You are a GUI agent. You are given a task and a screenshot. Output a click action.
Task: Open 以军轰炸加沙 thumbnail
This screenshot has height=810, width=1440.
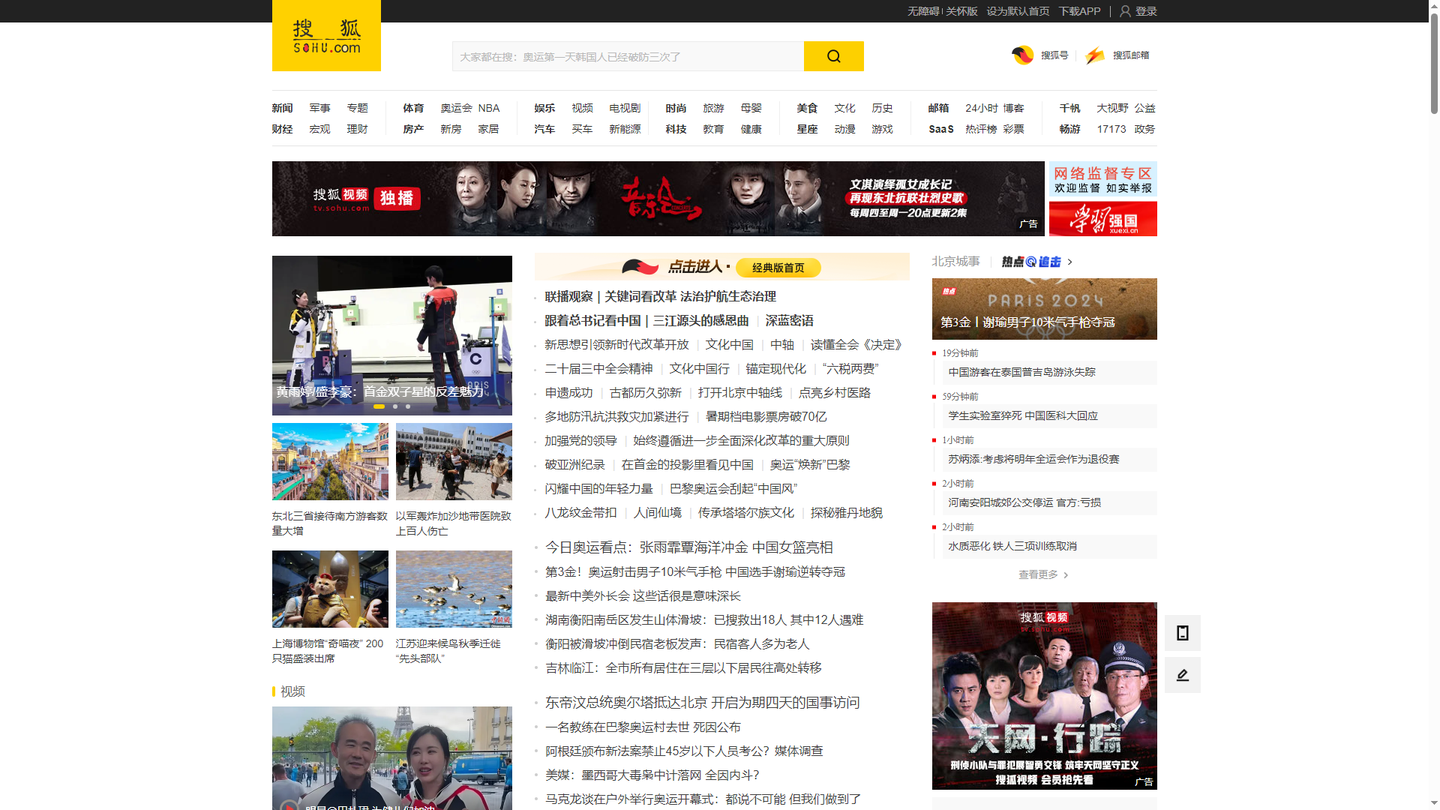454,461
